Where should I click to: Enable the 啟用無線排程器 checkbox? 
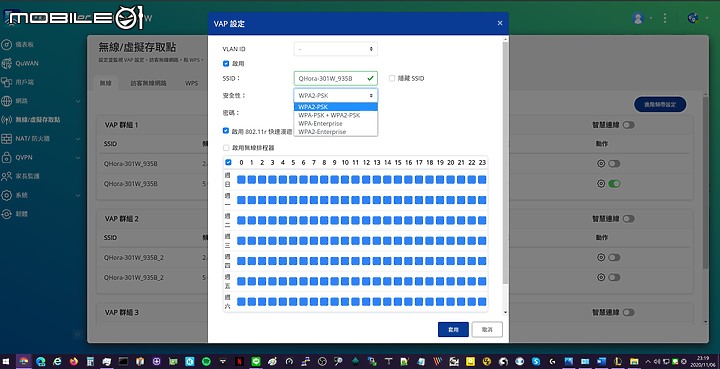(225, 148)
